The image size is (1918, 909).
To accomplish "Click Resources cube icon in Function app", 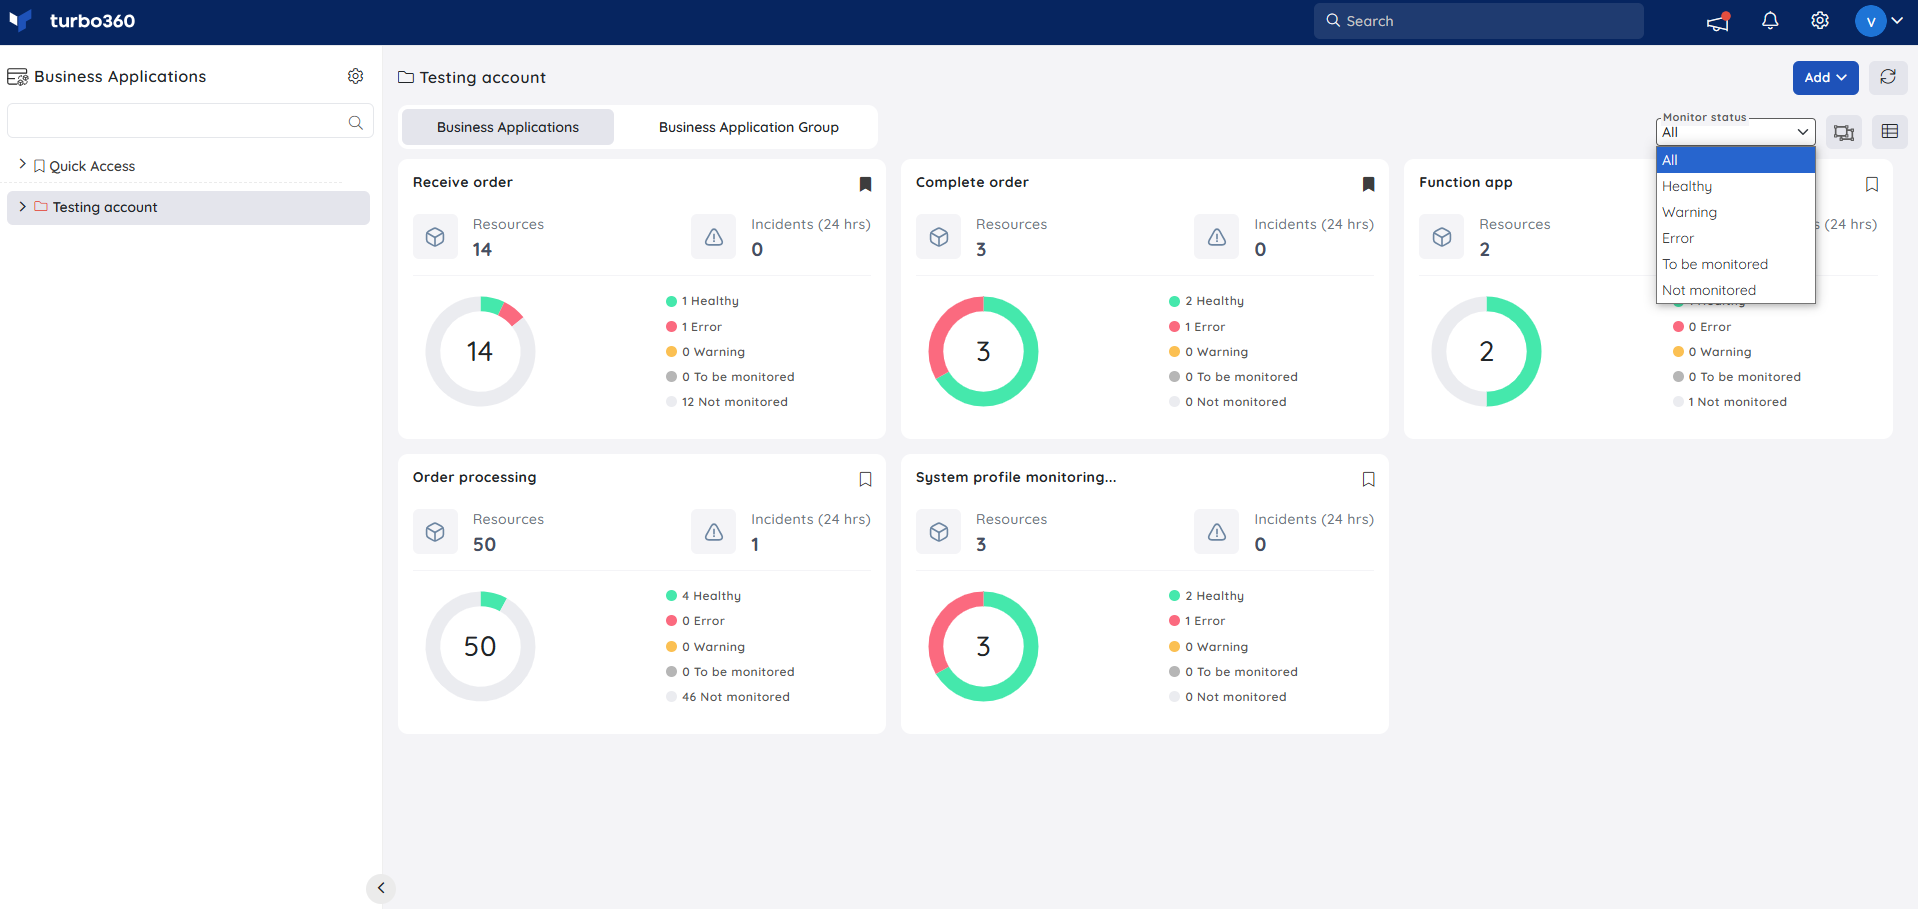I will tap(1442, 237).
